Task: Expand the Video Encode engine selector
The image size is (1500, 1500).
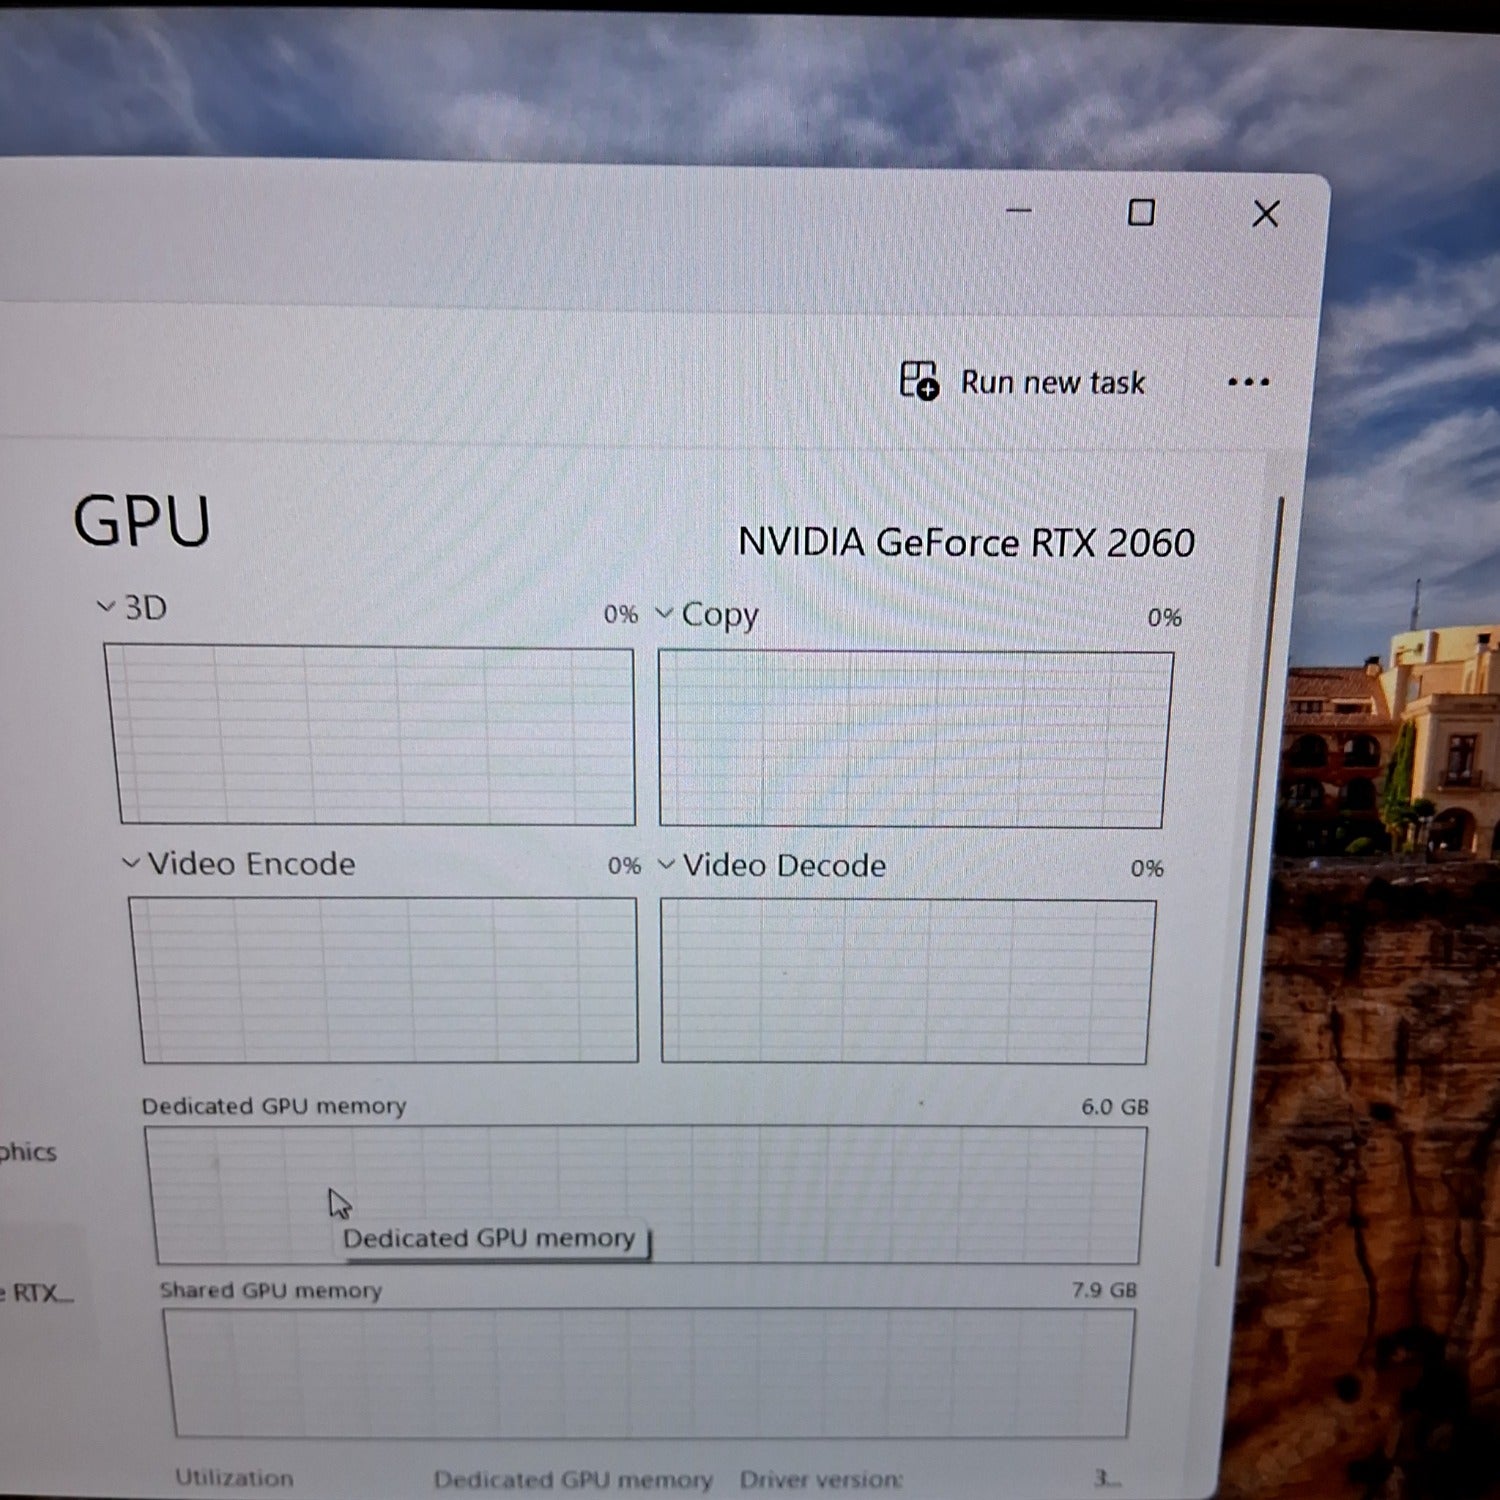Action: coord(240,863)
